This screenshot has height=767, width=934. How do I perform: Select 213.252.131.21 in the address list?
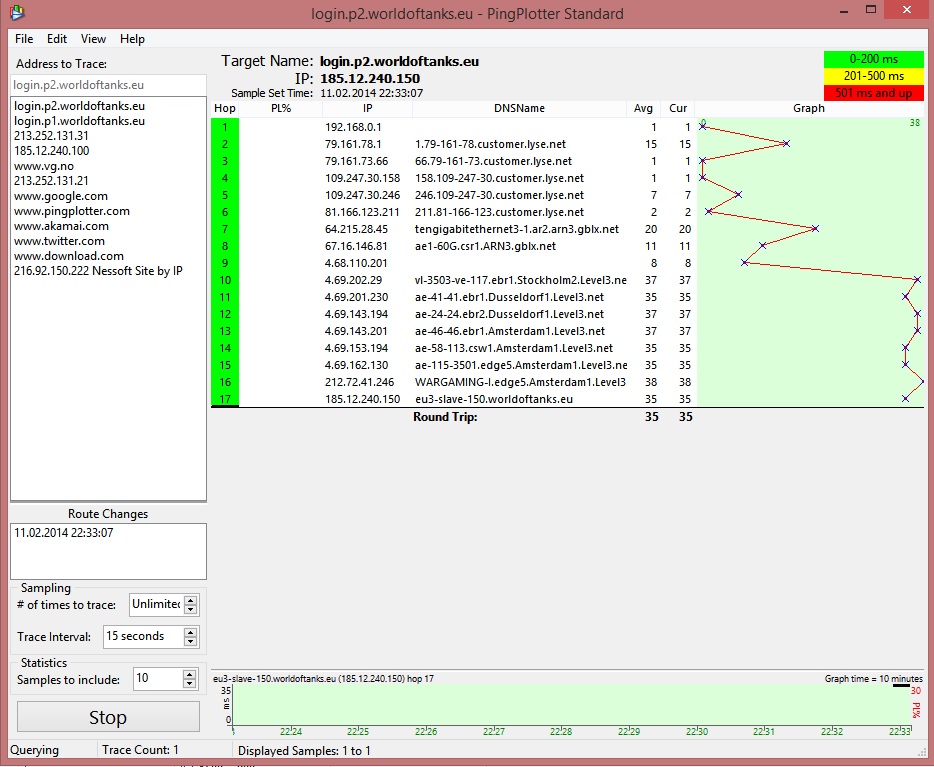[x=51, y=180]
